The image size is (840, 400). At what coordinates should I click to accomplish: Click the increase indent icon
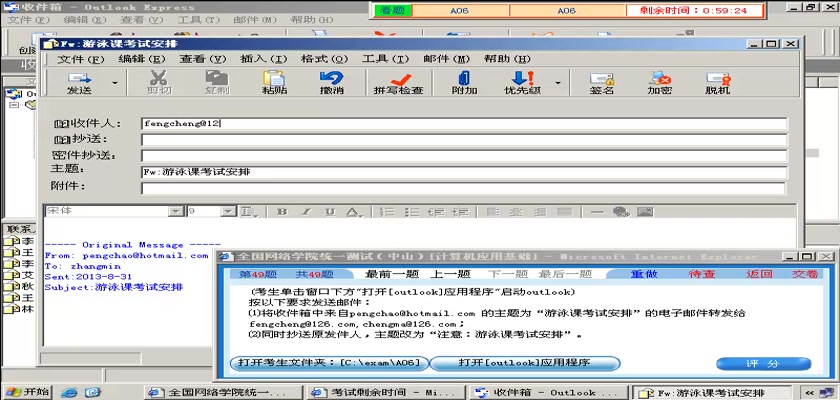[x=460, y=212]
